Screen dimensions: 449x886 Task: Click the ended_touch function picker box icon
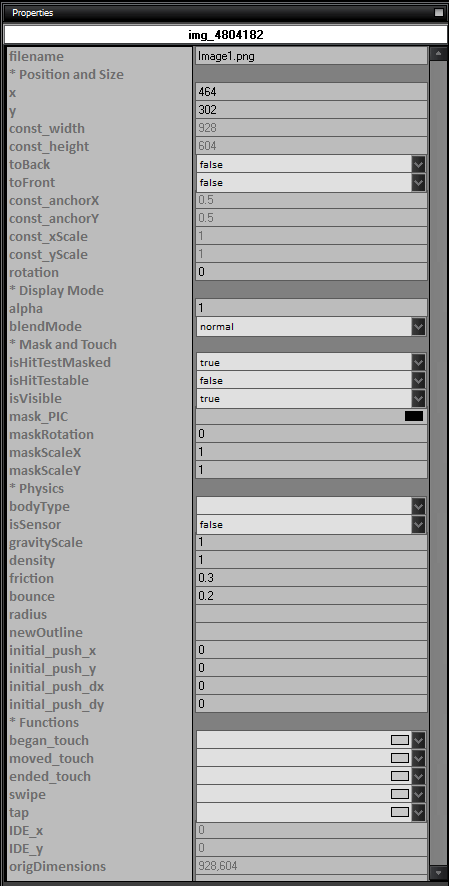click(400, 776)
